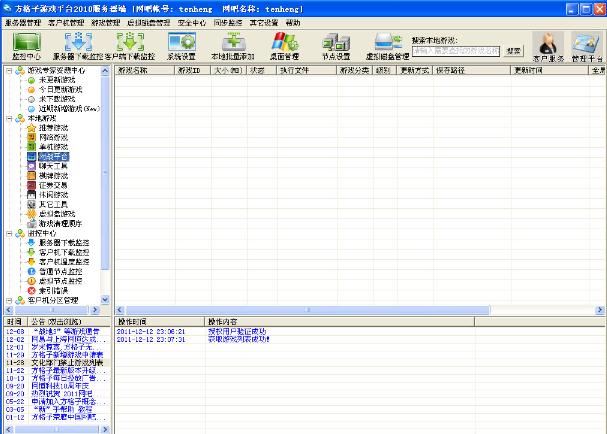Viewport: 607px width, 434px height.
Task: Collapse the 本地游戏 tree node
Action: pyautogui.click(x=8, y=118)
